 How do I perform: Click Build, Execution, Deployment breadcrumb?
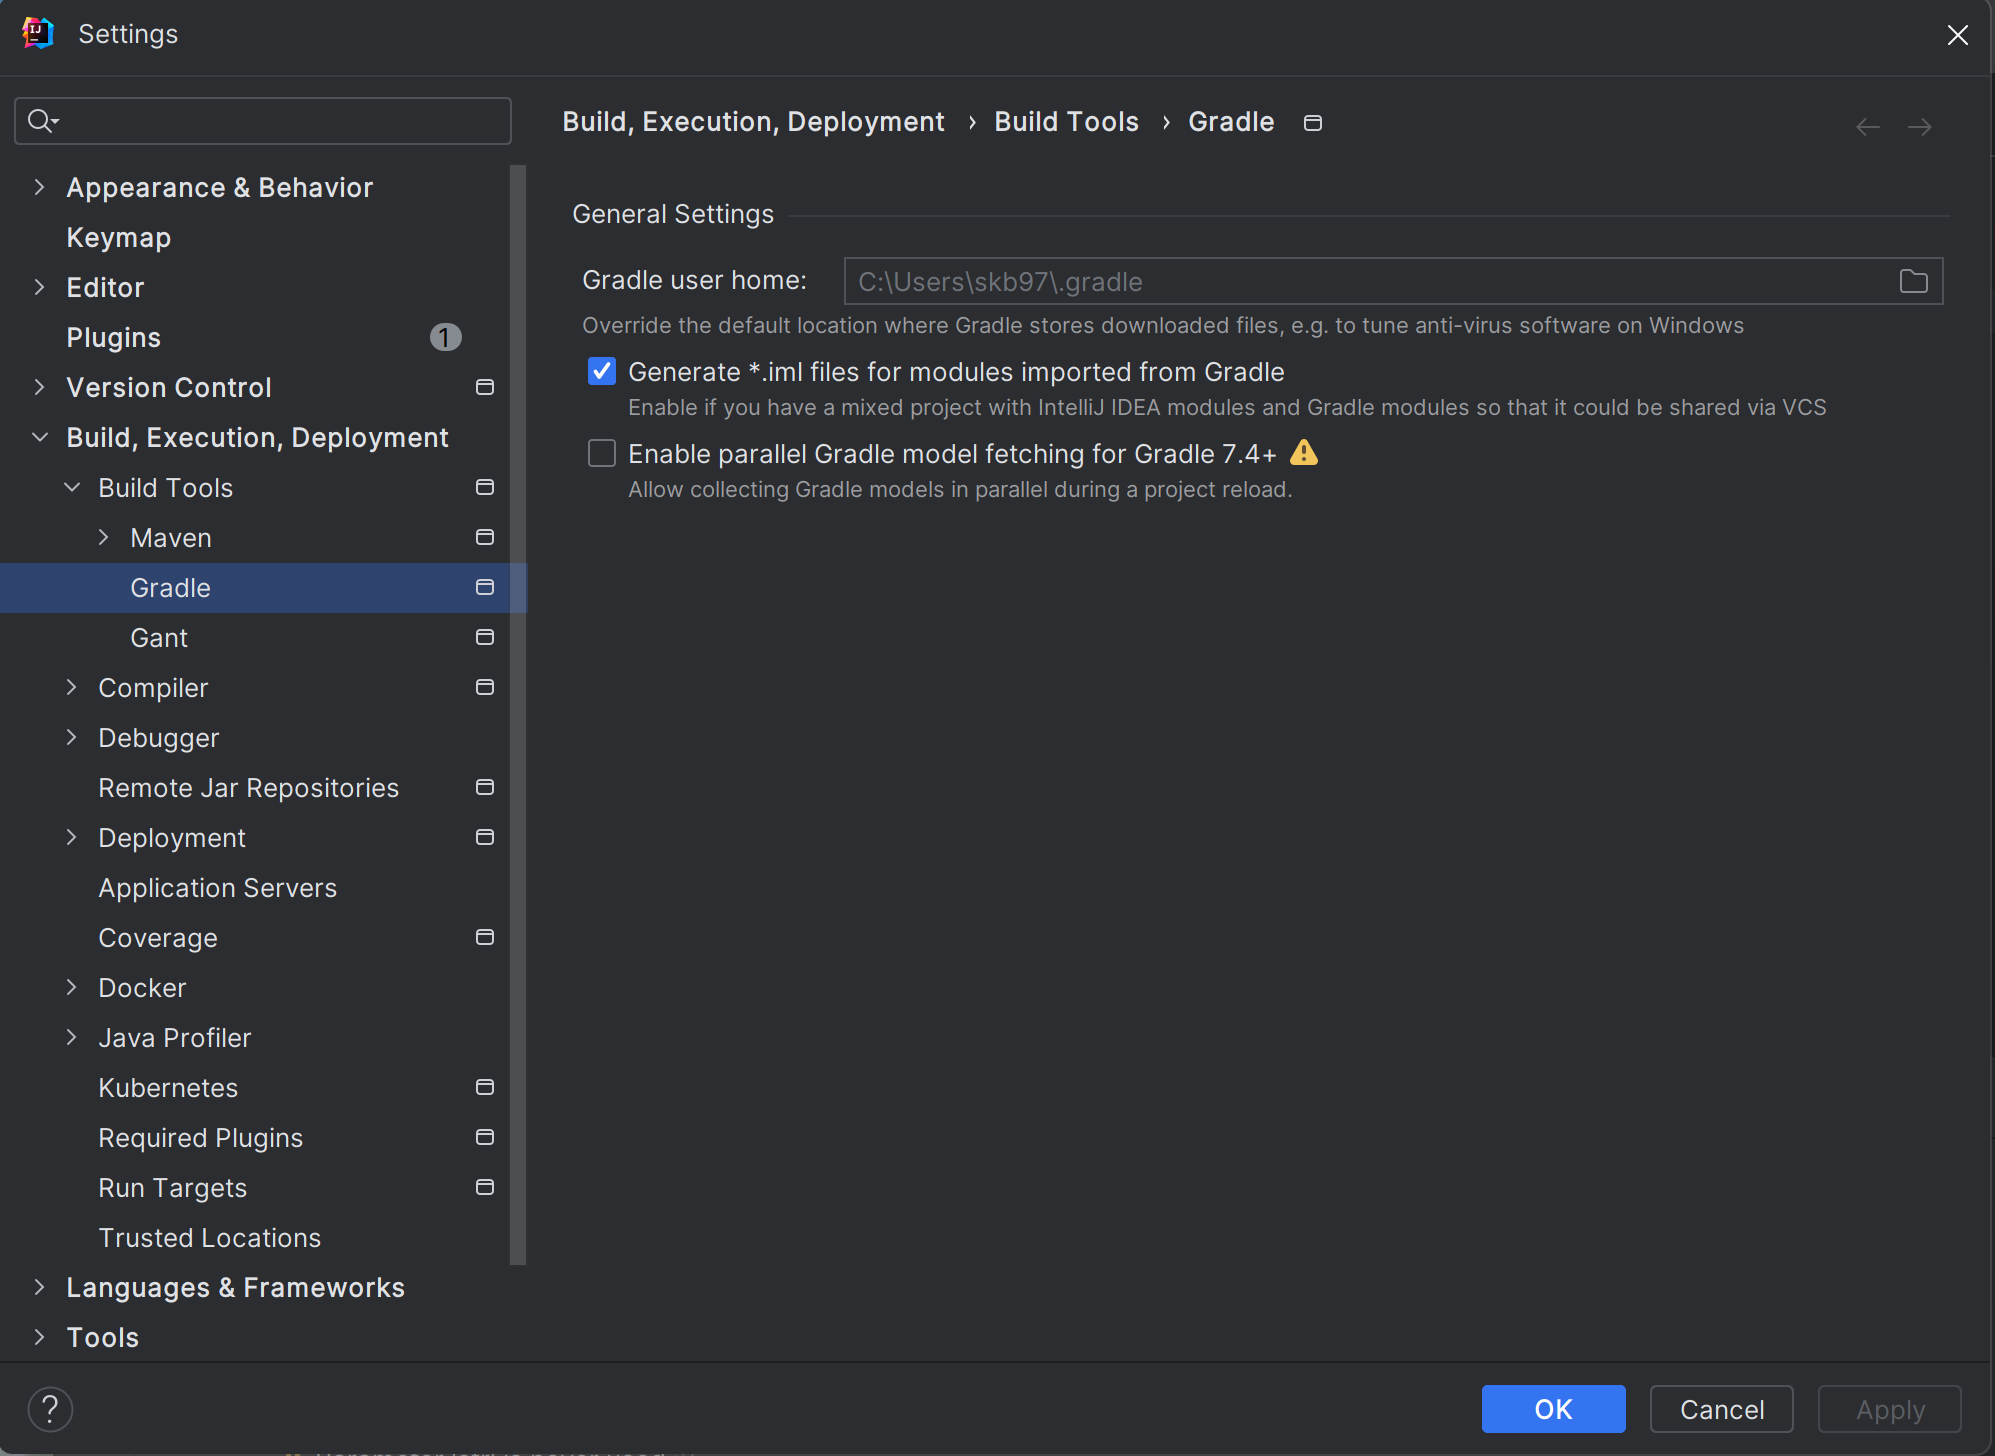[x=753, y=122]
